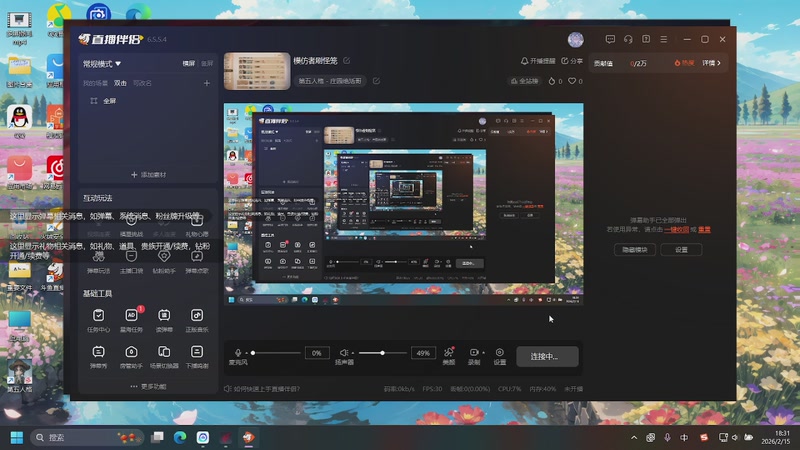Viewport: 800px width, 450px height.
Task: Select the 双击 scene tab
Action: pos(120,83)
